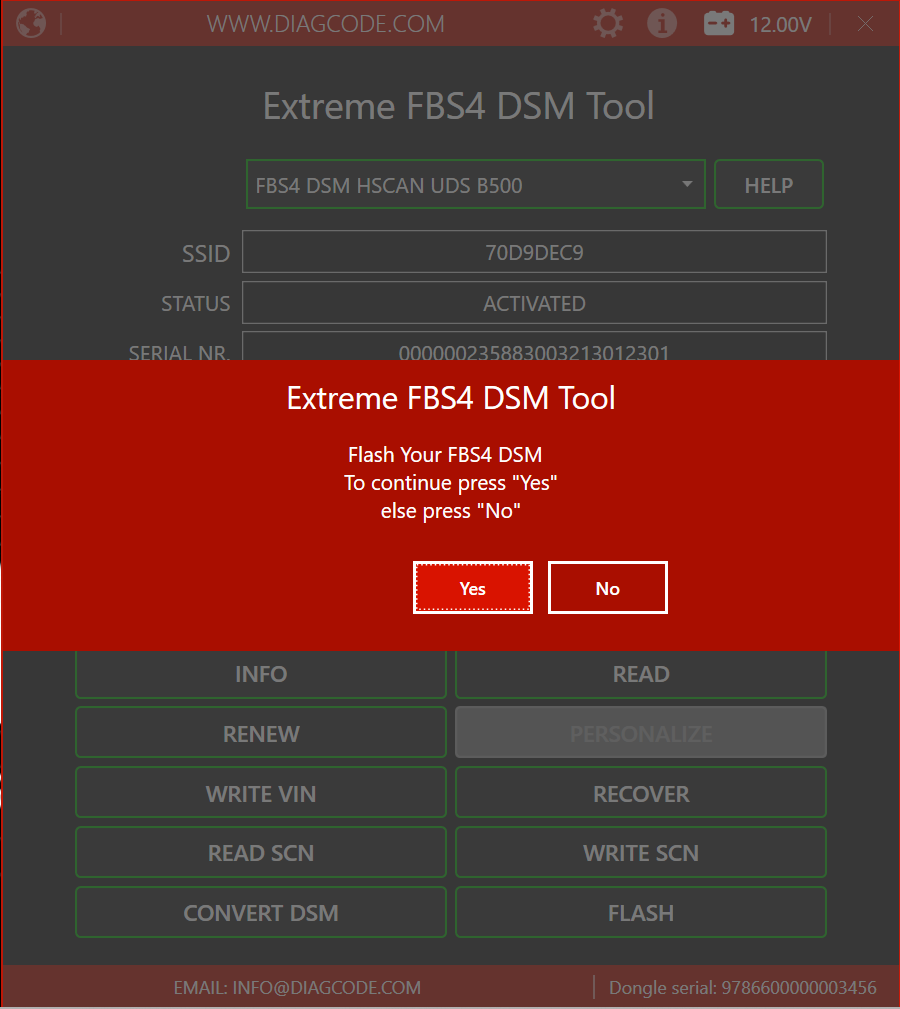Cancel flashing by pressing No
This screenshot has height=1009, width=900.
coord(607,588)
